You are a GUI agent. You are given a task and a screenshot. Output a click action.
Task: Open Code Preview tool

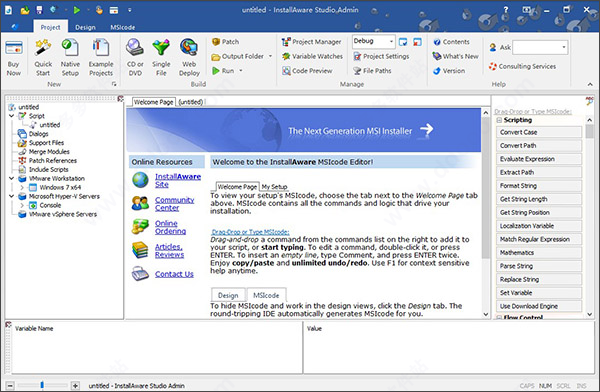tap(307, 71)
